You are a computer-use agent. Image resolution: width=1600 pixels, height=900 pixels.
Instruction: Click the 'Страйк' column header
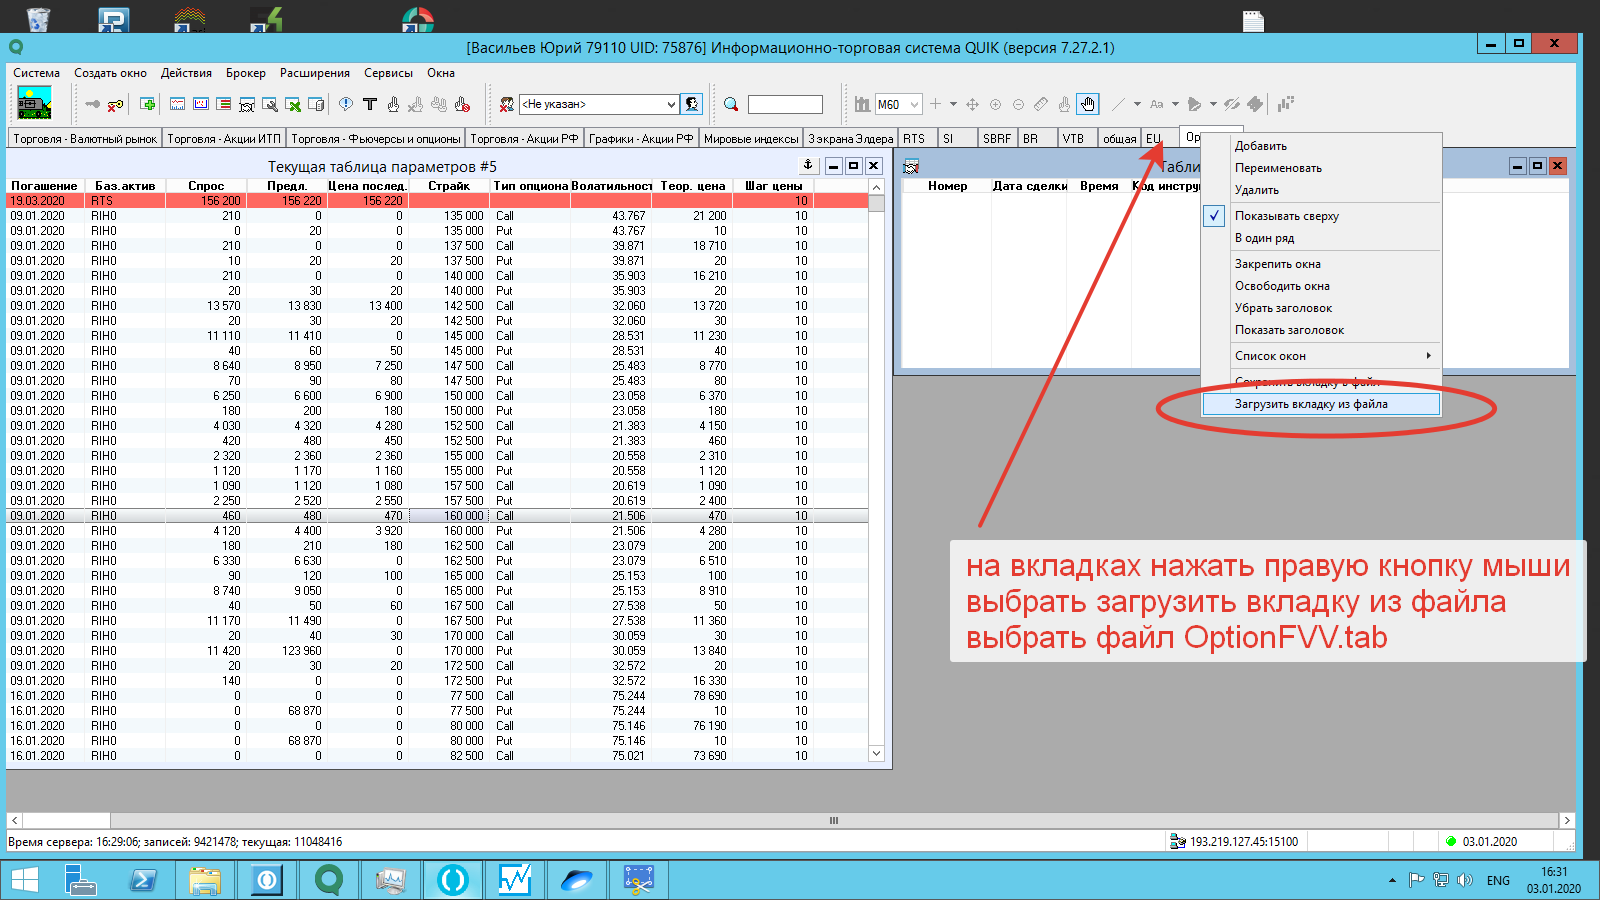click(x=449, y=186)
